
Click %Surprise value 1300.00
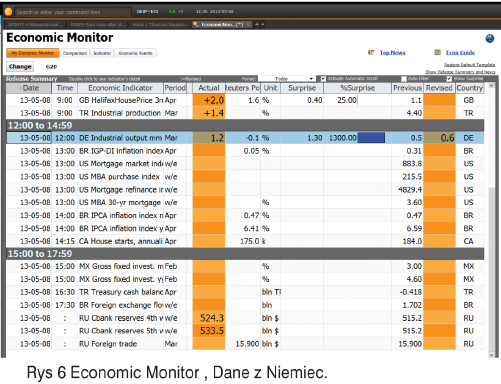click(343, 138)
